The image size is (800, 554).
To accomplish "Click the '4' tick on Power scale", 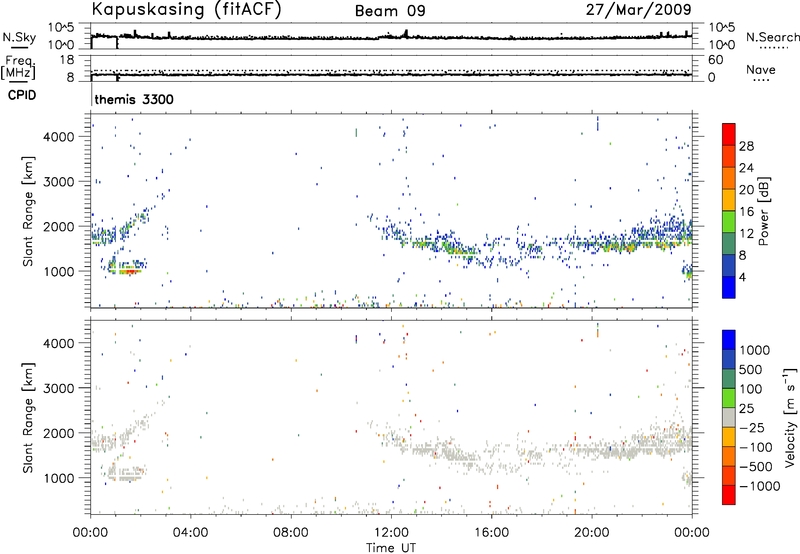I will [743, 277].
